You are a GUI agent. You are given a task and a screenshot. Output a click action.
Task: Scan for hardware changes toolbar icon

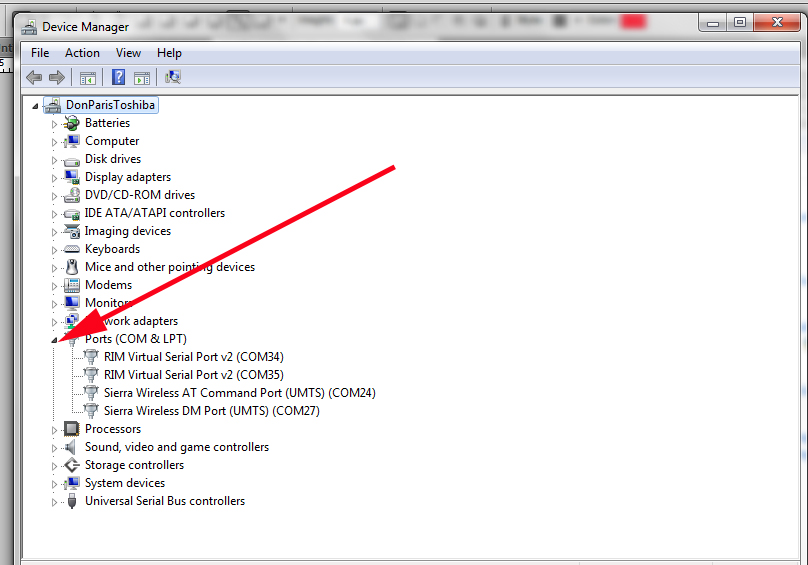coord(173,78)
